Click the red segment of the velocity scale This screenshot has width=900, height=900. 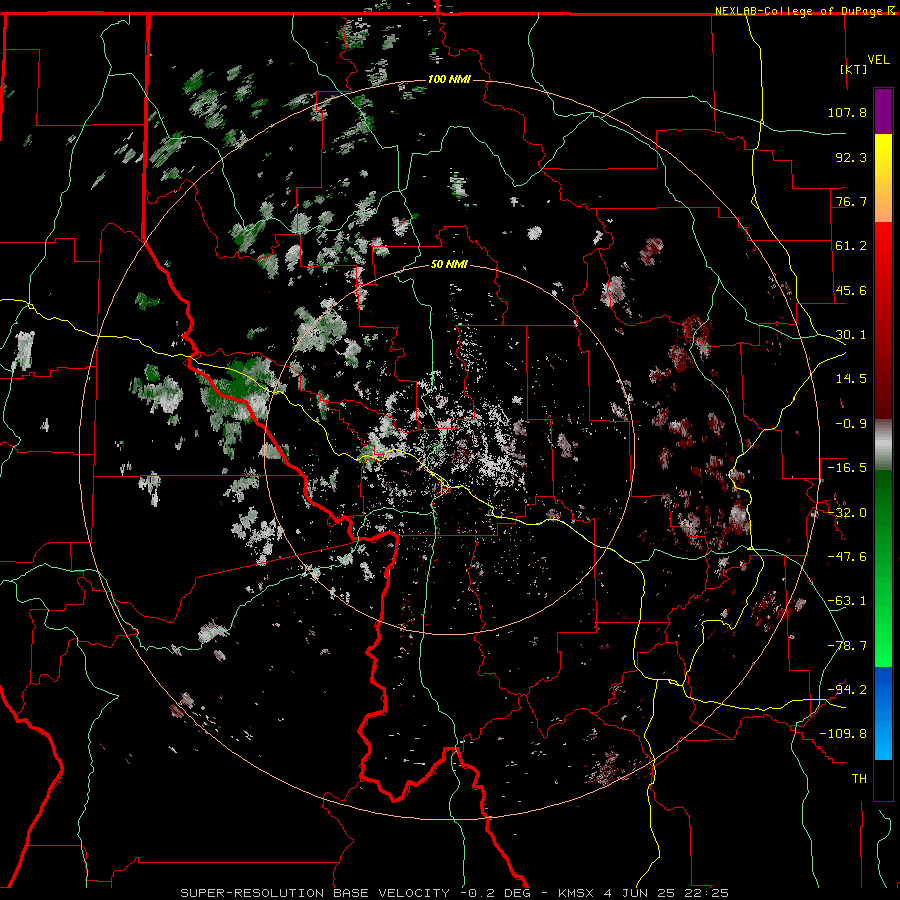(x=883, y=320)
